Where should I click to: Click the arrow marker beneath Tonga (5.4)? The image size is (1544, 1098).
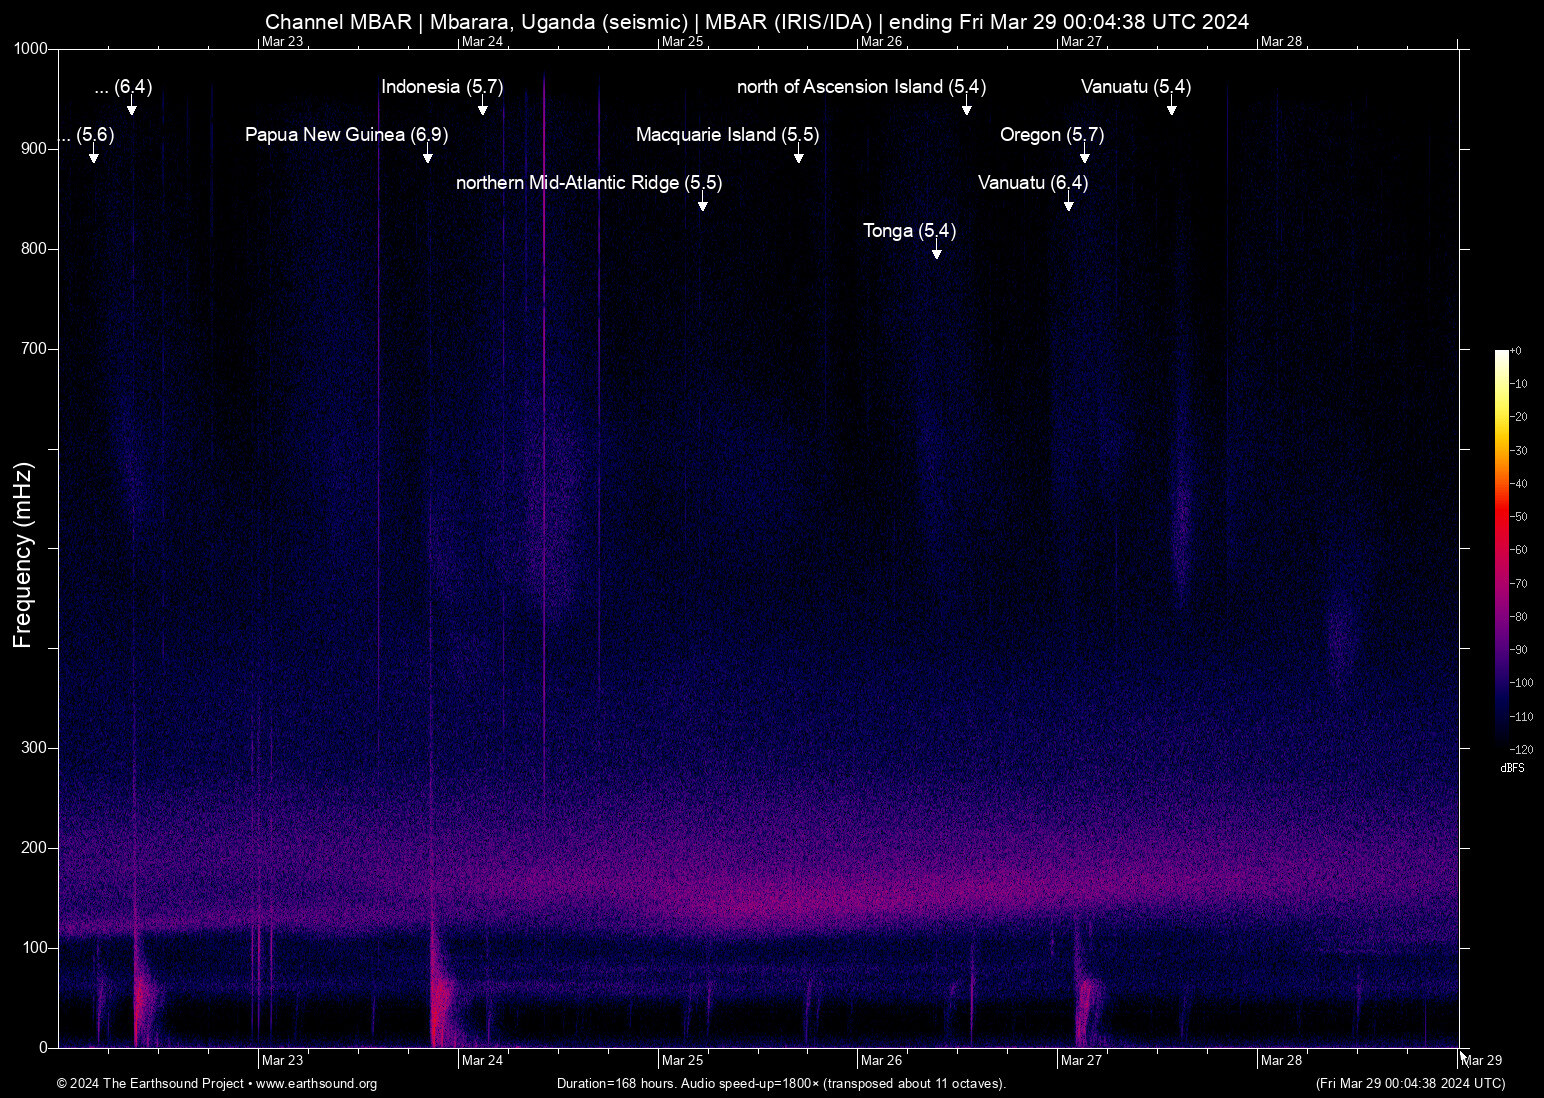pos(937,250)
